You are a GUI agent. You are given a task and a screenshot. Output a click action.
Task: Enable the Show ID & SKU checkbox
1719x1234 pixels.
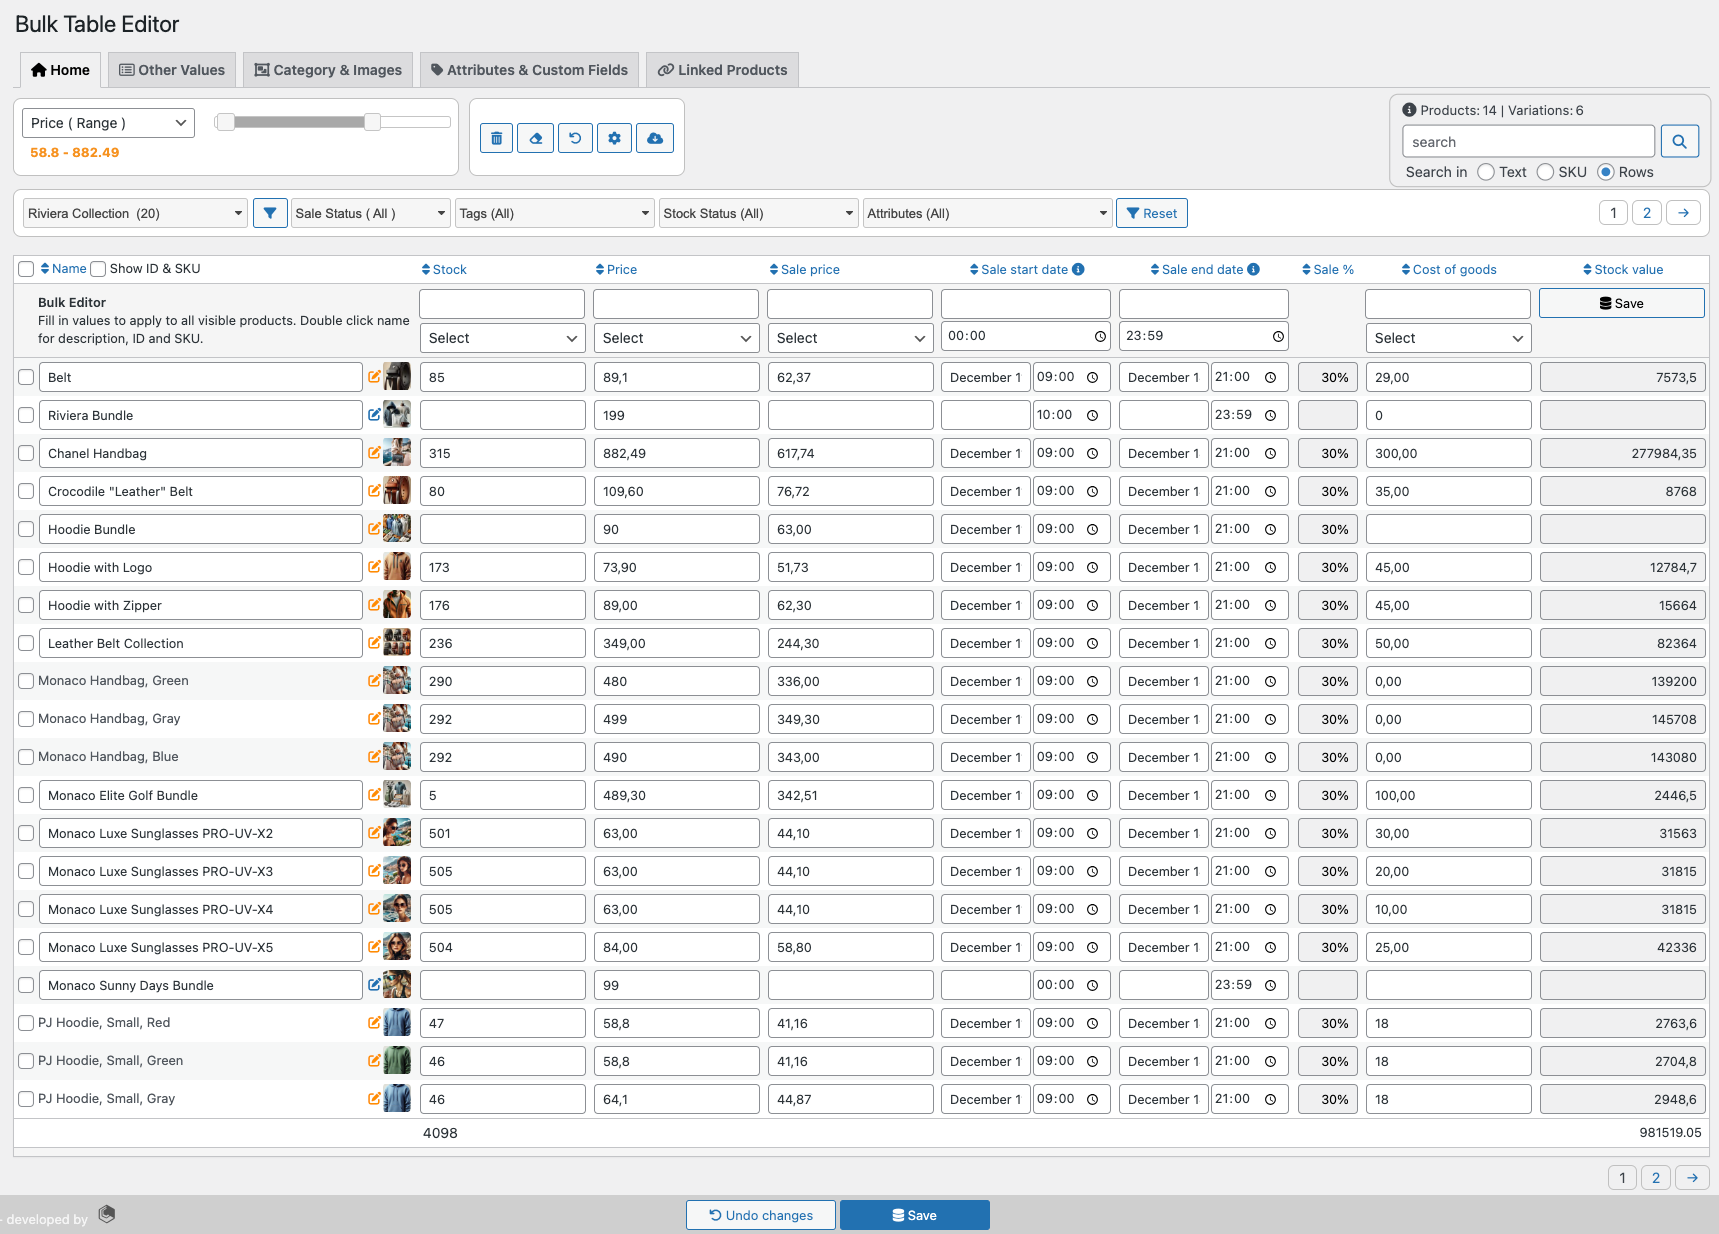click(x=98, y=268)
